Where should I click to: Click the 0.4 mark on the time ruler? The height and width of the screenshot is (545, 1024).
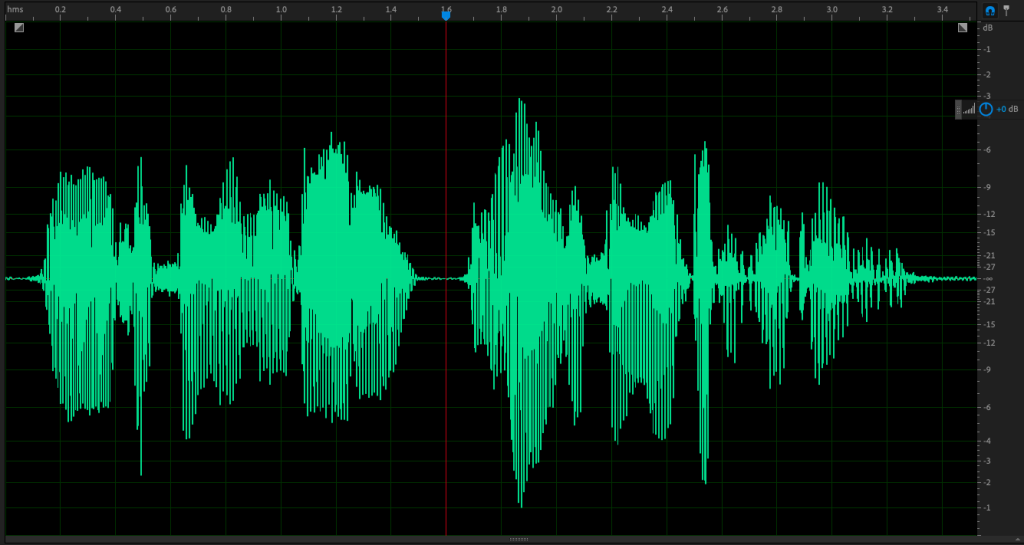[x=116, y=10]
